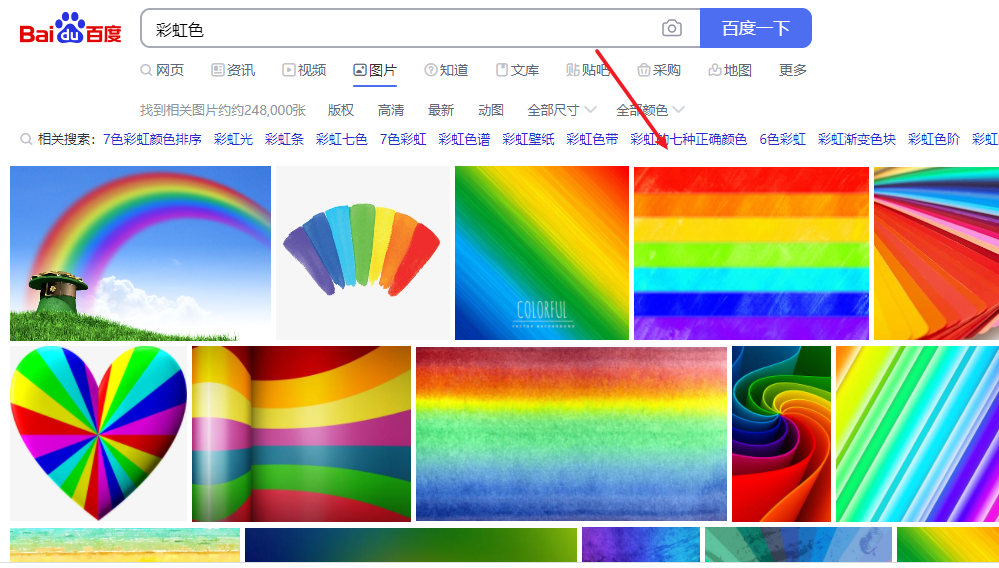The height and width of the screenshot is (568, 999).
Task: Open the horizontal rainbow stripes flag image
Action: (x=751, y=253)
